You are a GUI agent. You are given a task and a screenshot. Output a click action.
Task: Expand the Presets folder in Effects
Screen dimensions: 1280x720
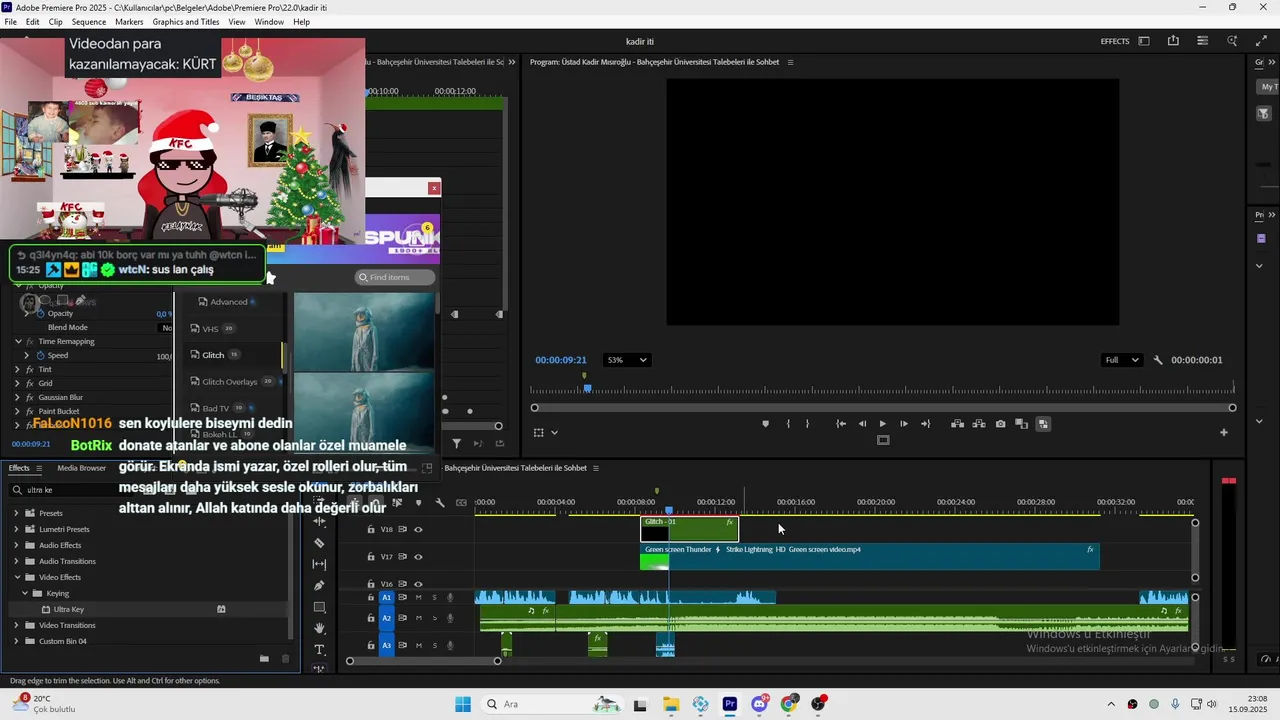pyautogui.click(x=17, y=513)
